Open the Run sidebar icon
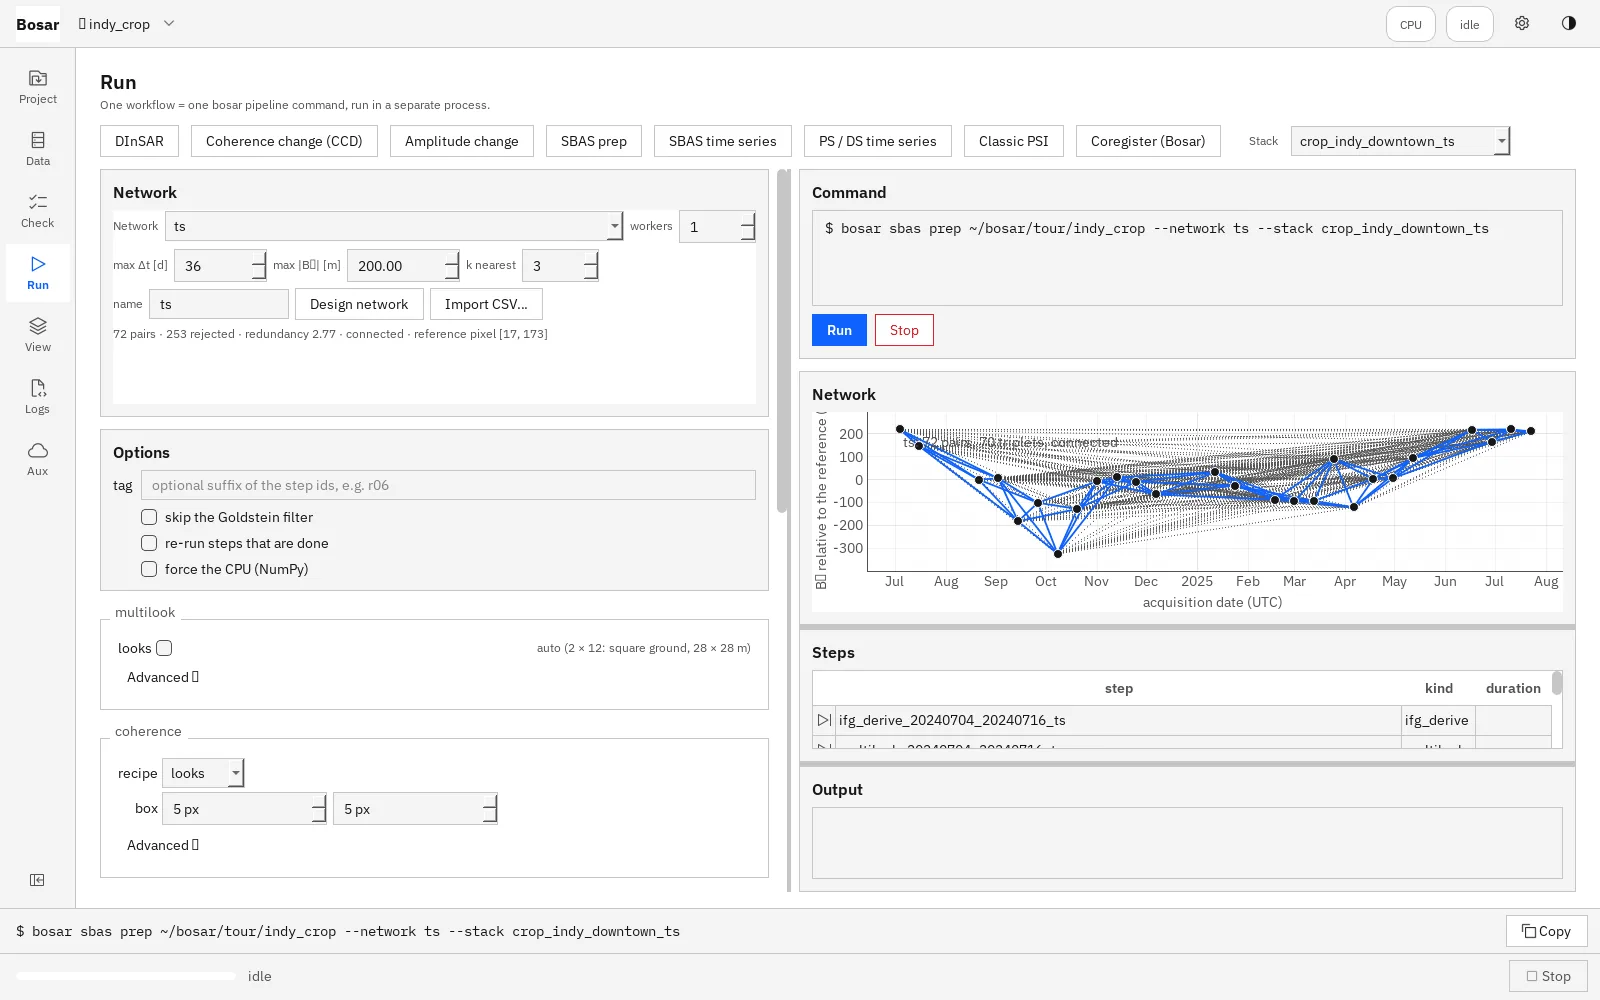Viewport: 1600px width, 1000px height. pos(38,273)
